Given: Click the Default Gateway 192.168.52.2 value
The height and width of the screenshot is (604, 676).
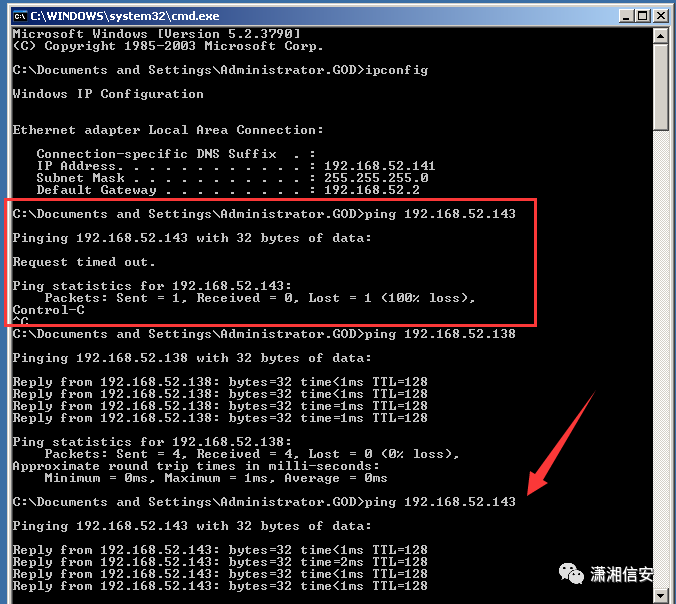Looking at the screenshot, I should tap(372, 190).
